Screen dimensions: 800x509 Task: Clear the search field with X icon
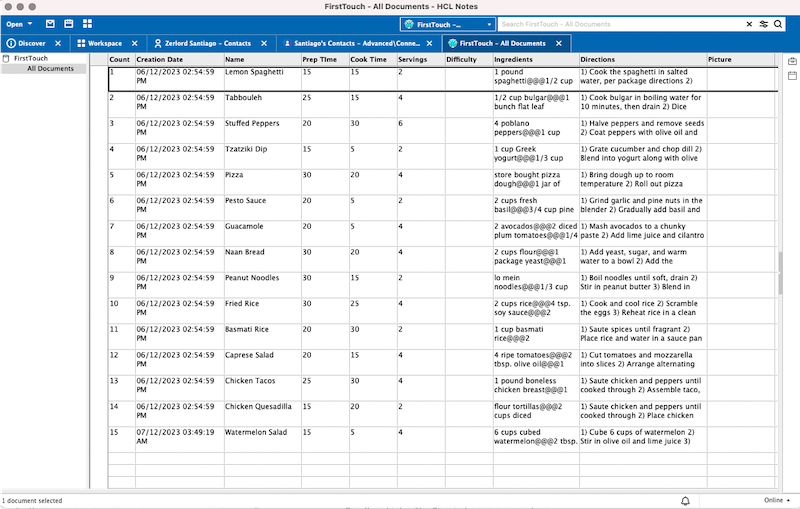(x=749, y=24)
